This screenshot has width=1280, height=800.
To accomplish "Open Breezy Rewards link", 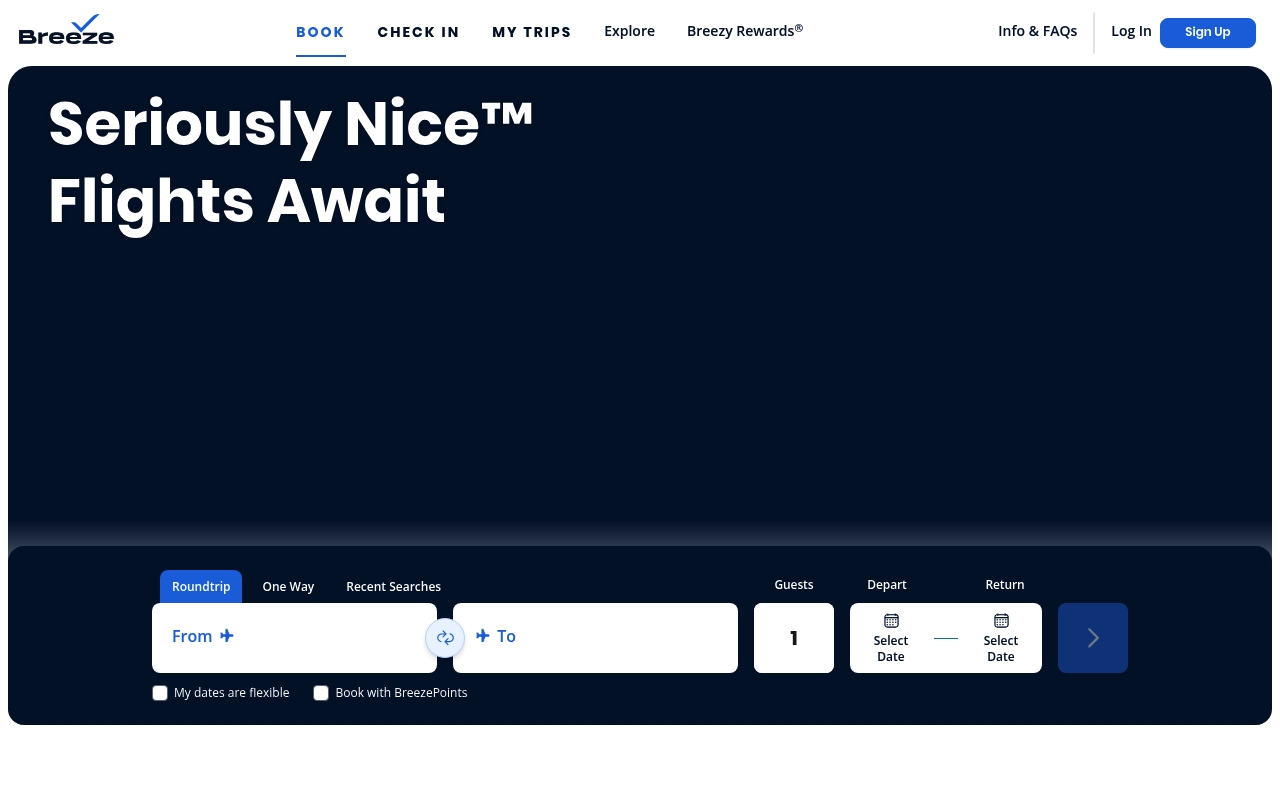I will pyautogui.click(x=745, y=31).
